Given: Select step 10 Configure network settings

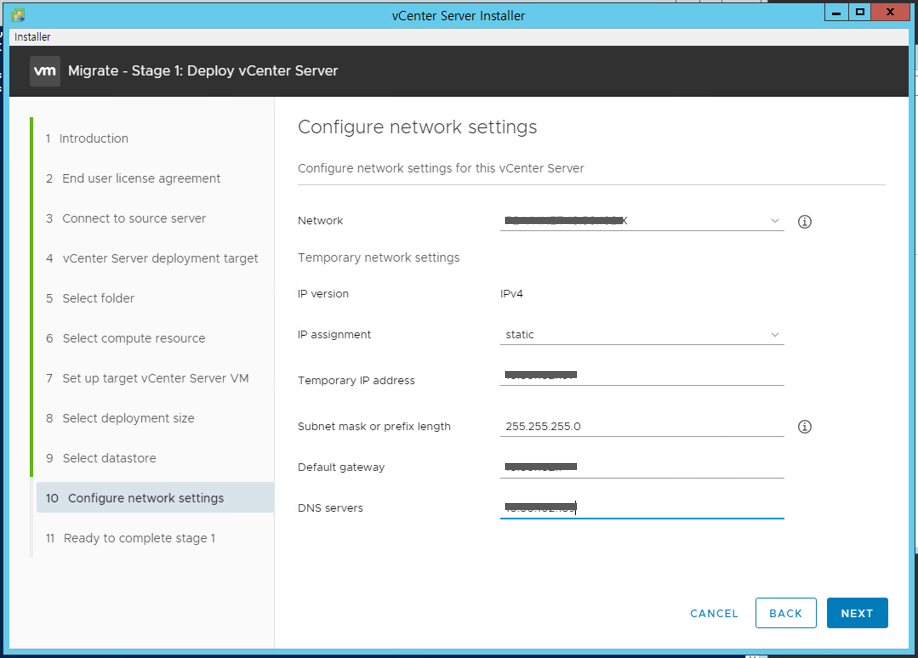Looking at the screenshot, I should coord(155,498).
